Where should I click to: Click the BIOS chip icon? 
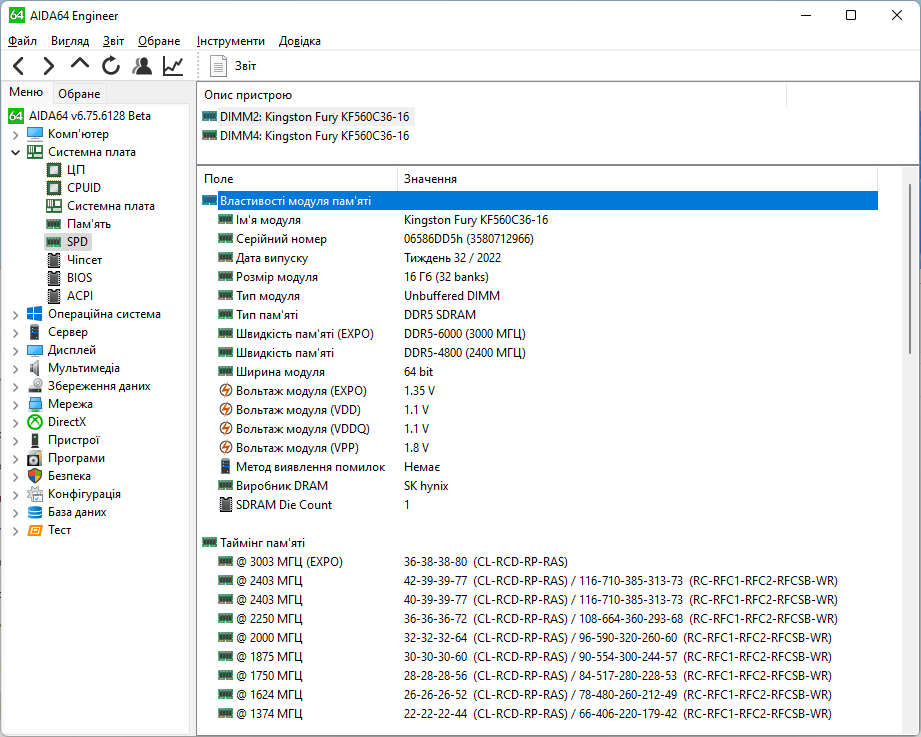53,278
